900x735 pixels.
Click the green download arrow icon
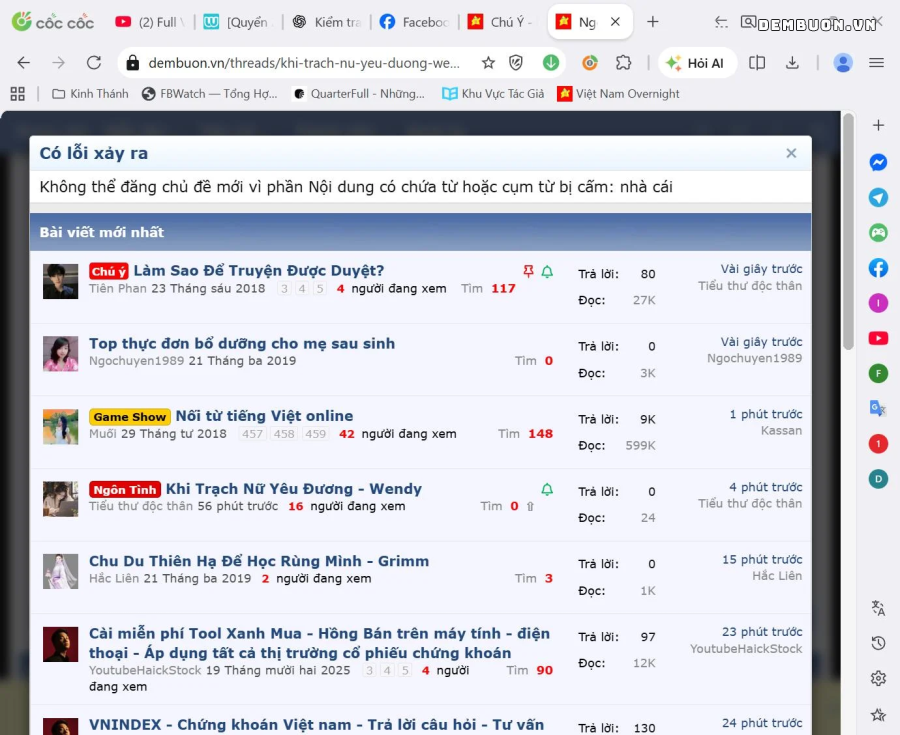pos(551,63)
